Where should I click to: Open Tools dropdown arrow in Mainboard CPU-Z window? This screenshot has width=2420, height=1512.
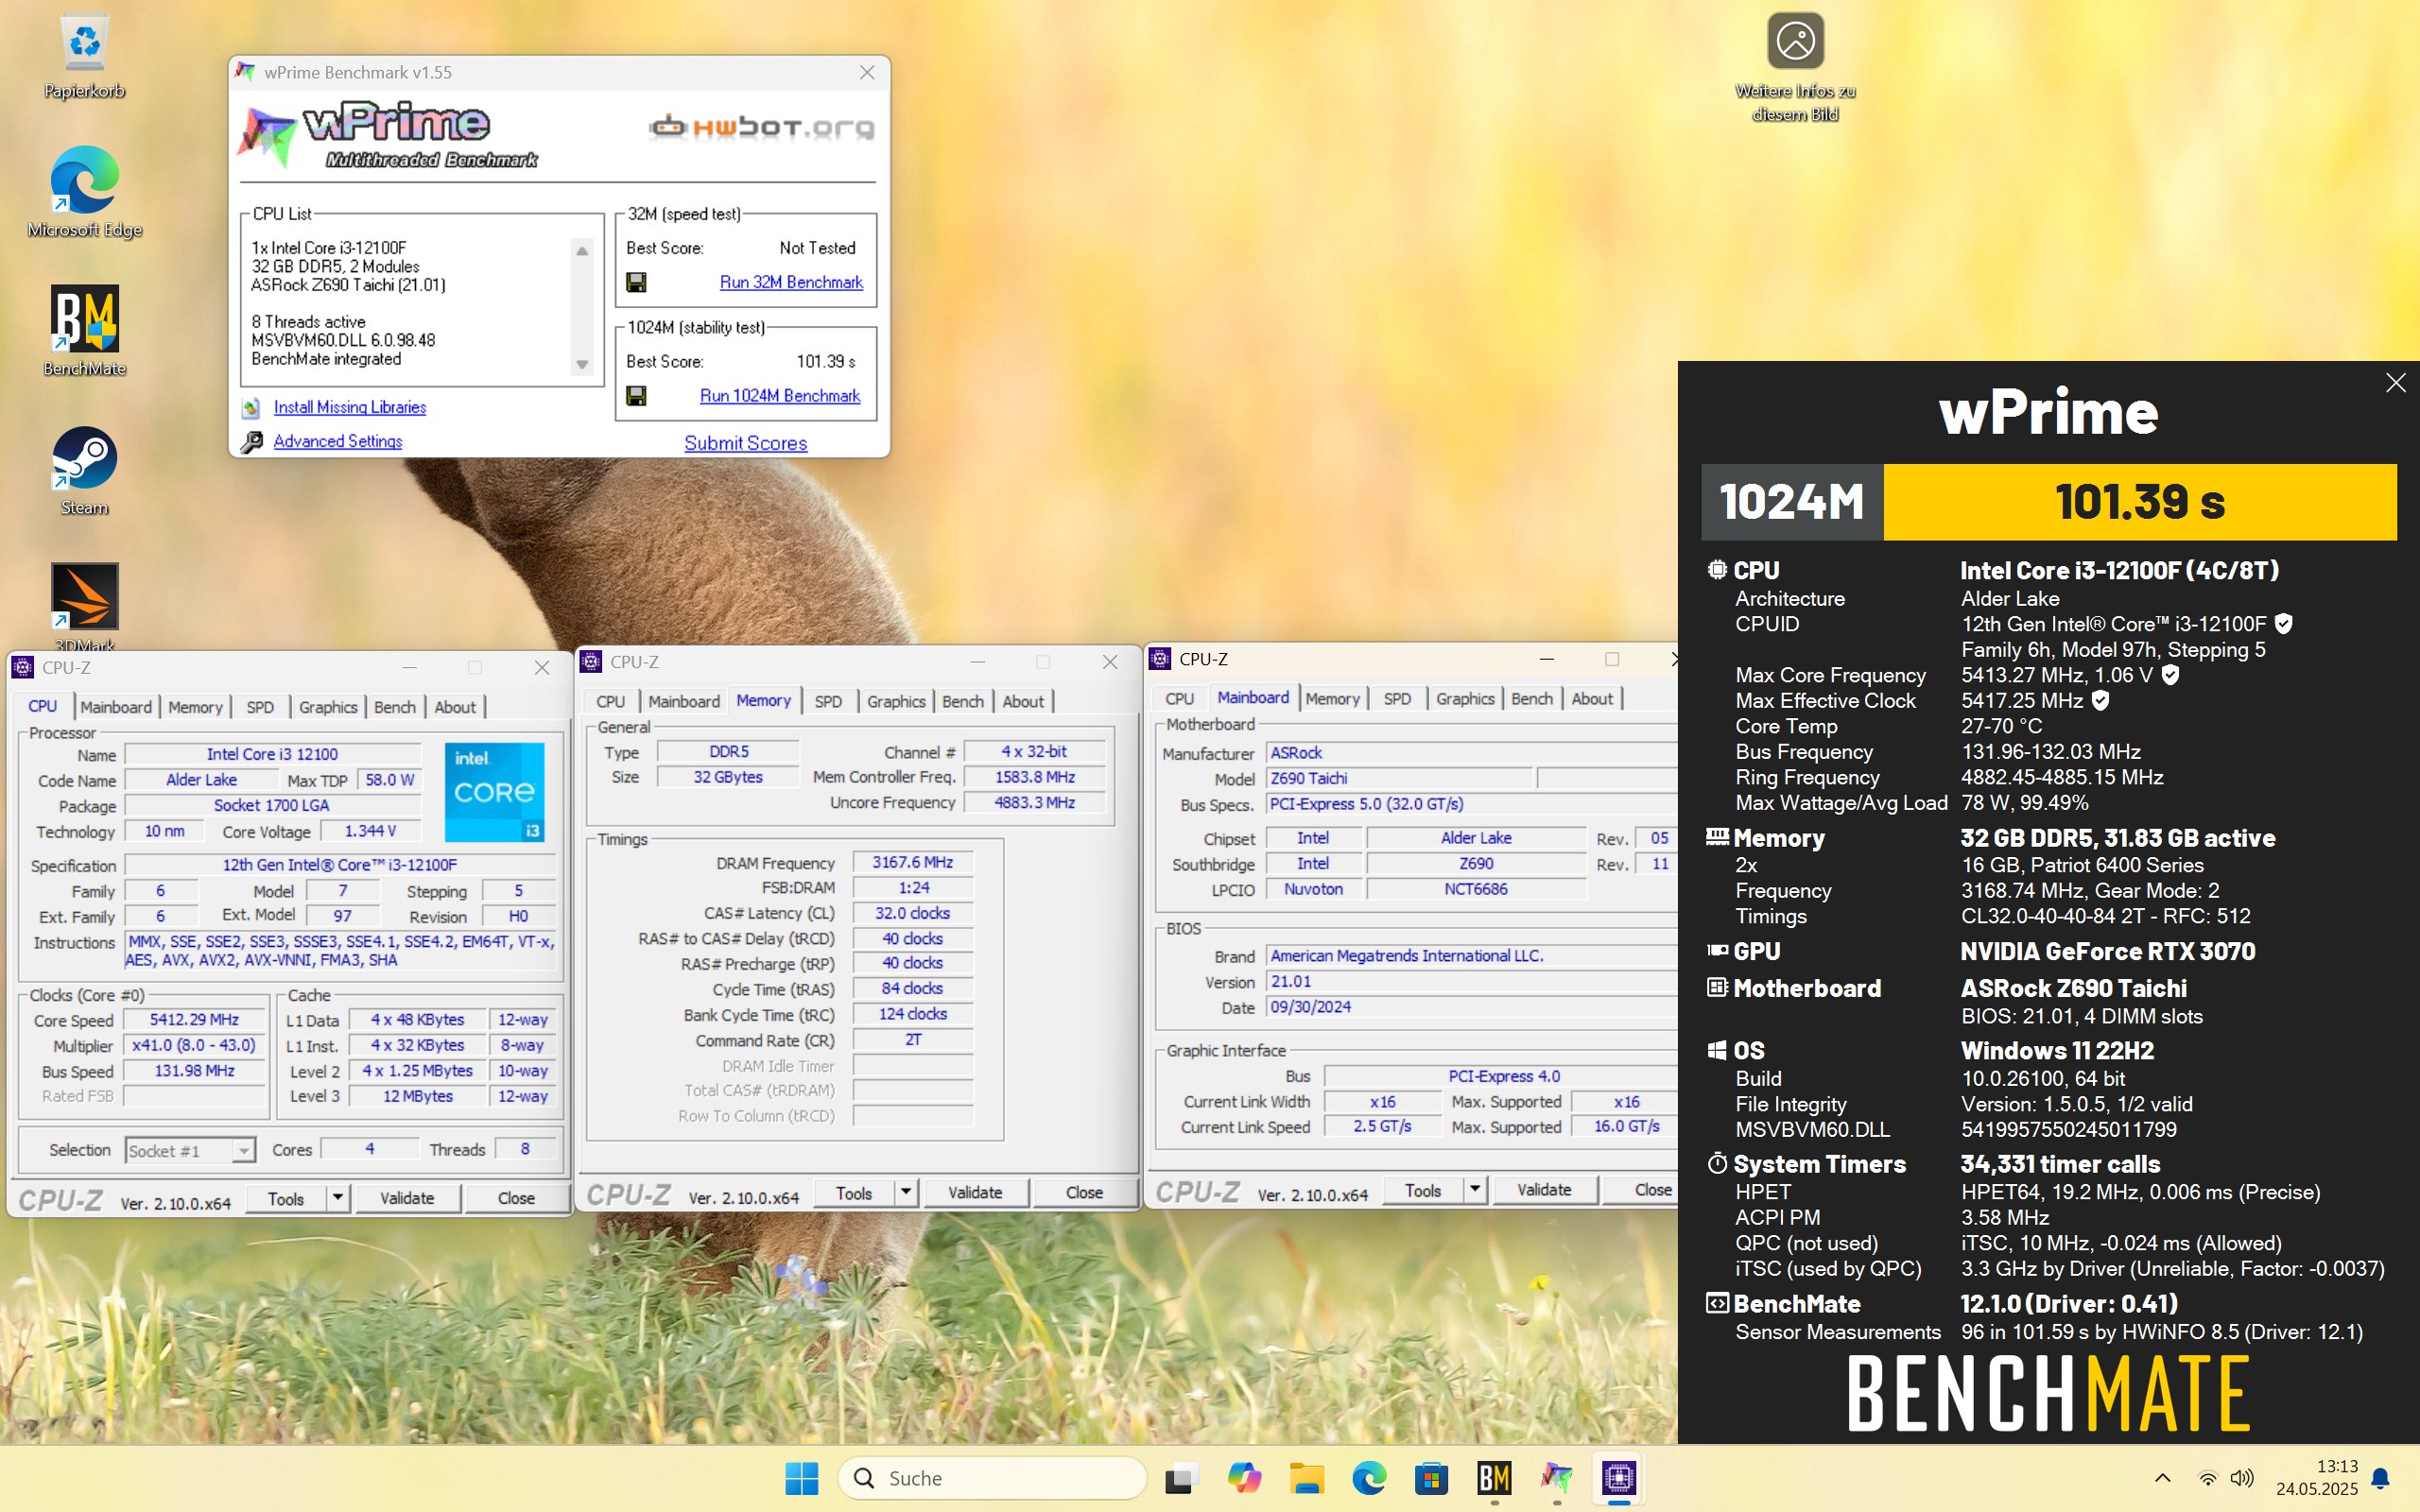click(1474, 1190)
